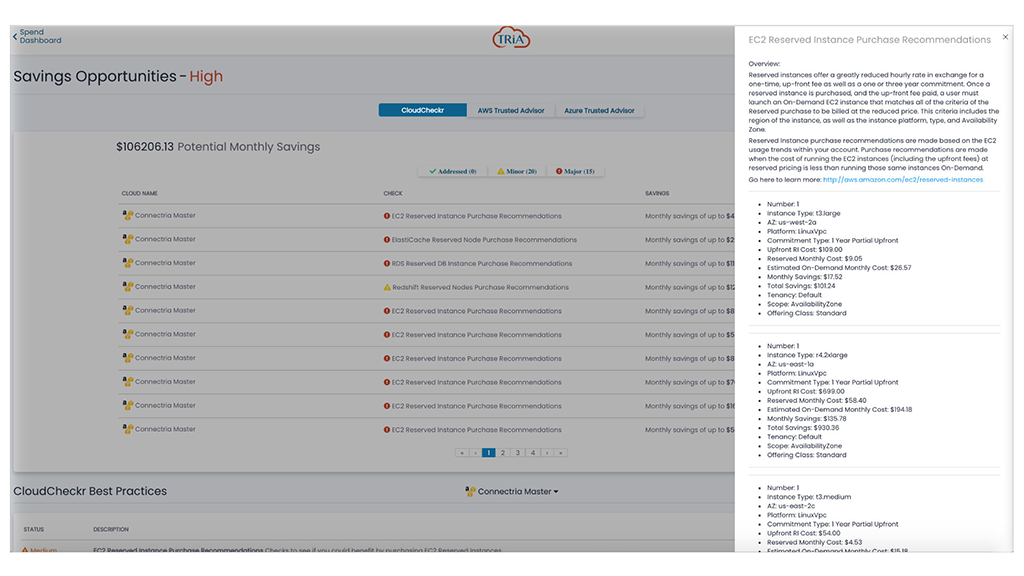
Task: Click the AWS cloud icon in Redshift row
Action: pos(127,286)
